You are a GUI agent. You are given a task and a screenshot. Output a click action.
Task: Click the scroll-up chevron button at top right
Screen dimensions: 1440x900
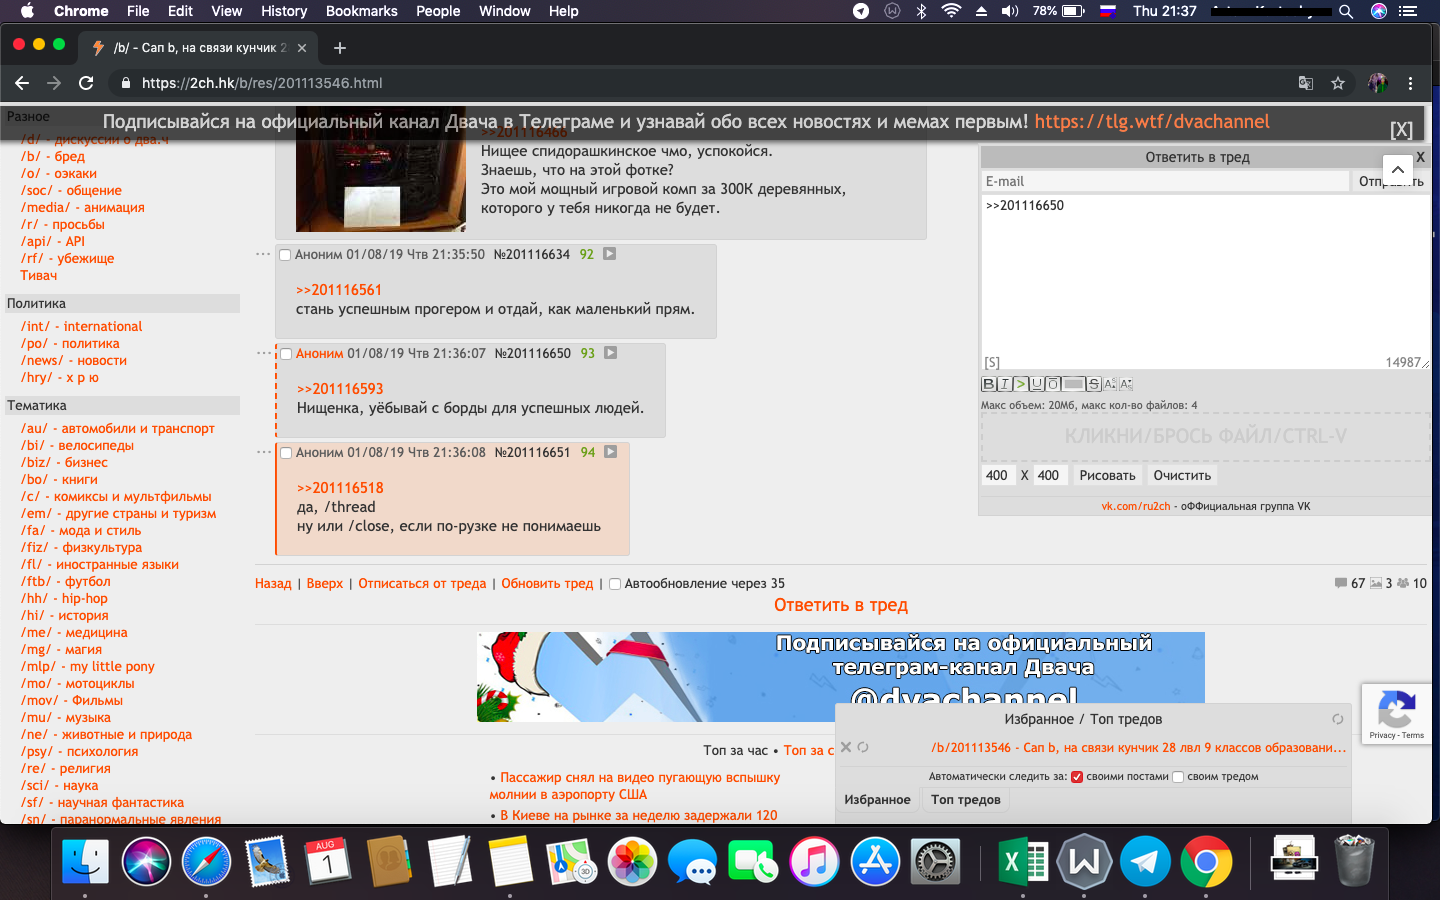pyautogui.click(x=1397, y=170)
